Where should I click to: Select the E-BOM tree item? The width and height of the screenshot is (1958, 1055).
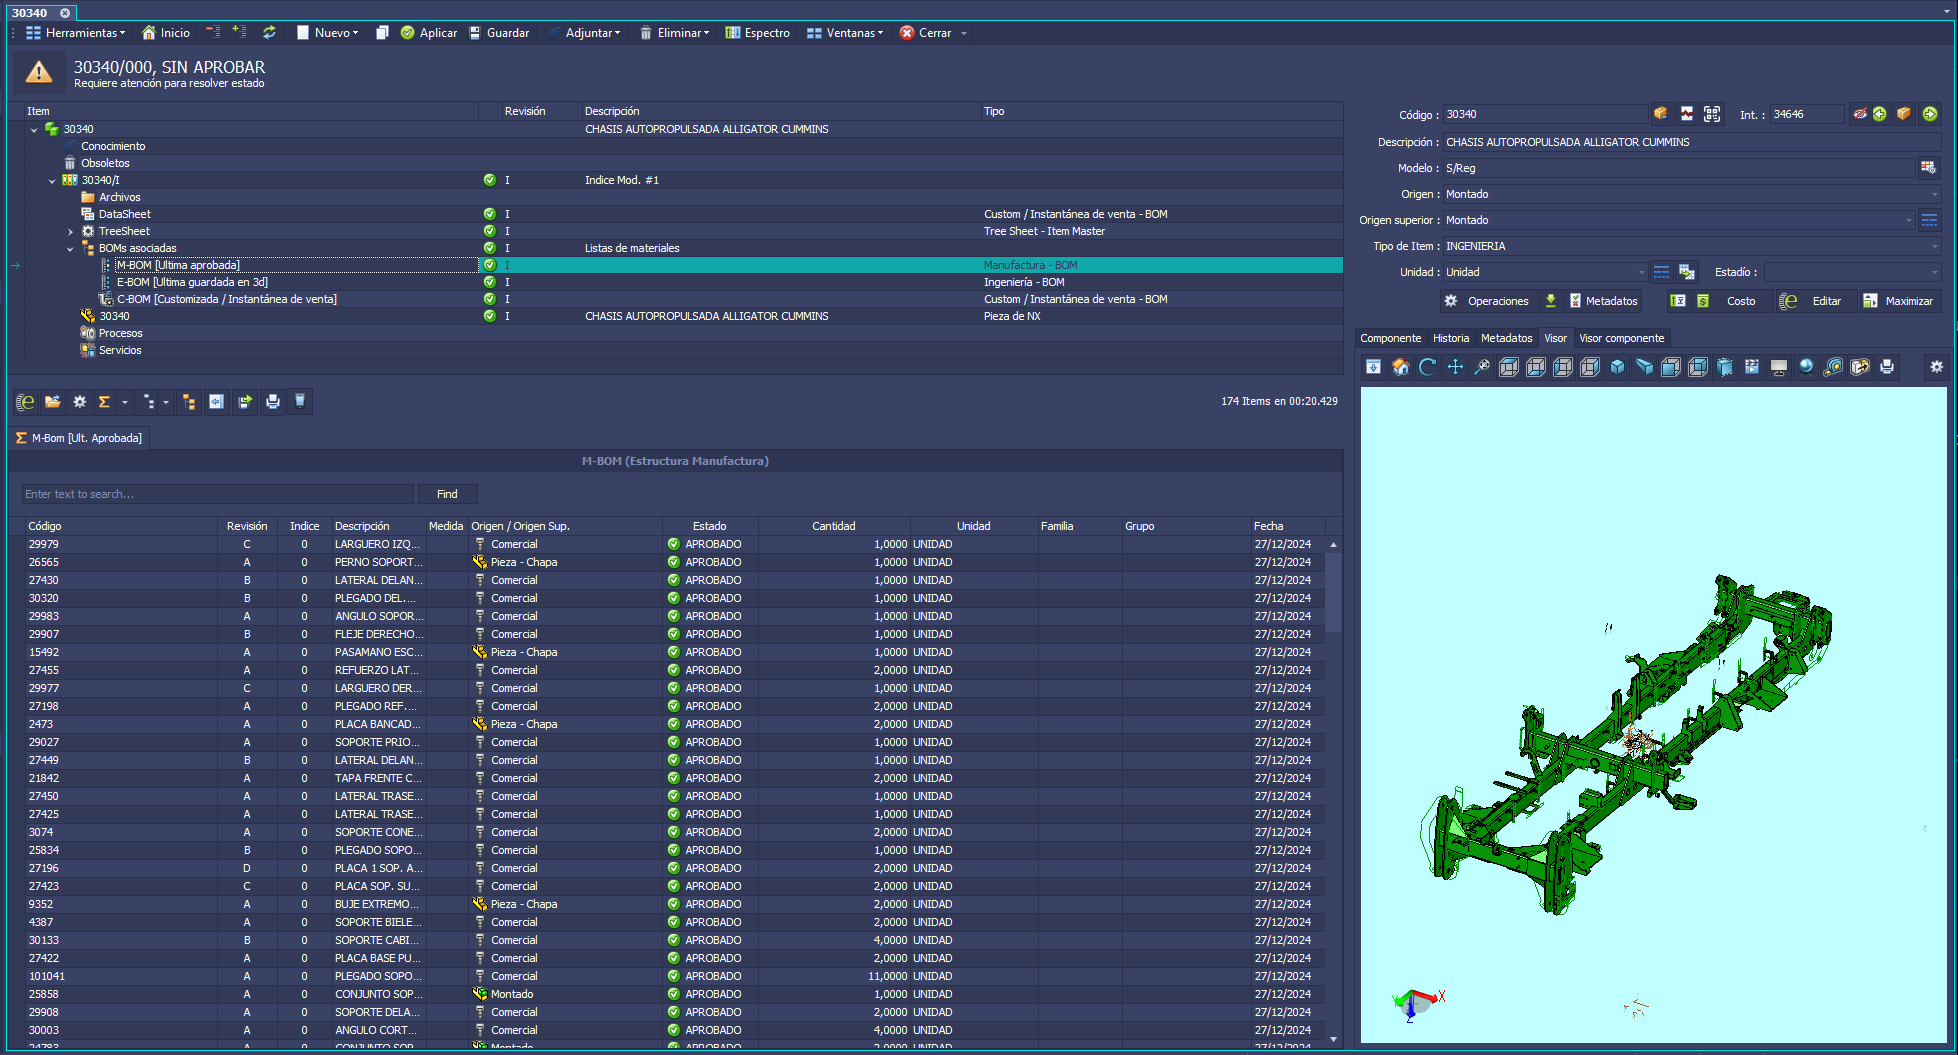click(x=192, y=282)
